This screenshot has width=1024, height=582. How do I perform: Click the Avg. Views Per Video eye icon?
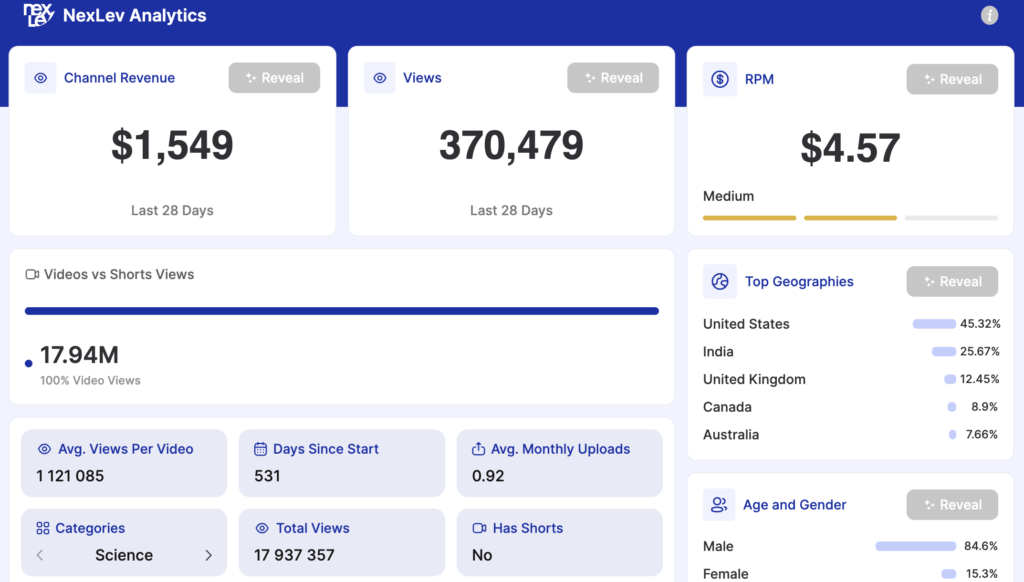[x=44, y=449]
